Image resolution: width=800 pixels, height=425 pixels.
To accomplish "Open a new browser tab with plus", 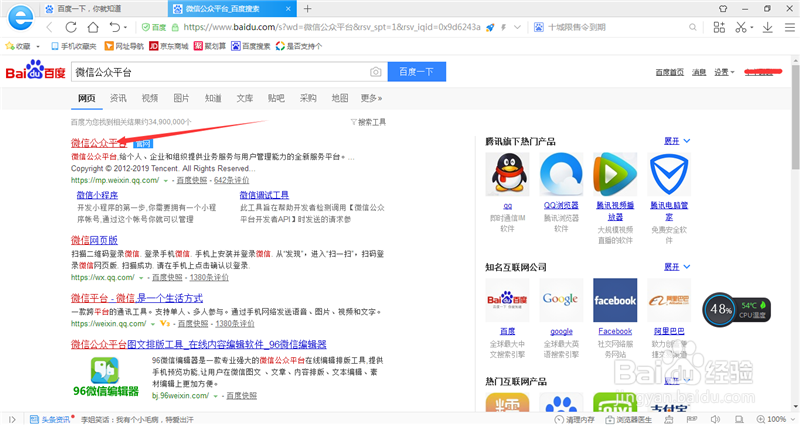I will (x=307, y=9).
